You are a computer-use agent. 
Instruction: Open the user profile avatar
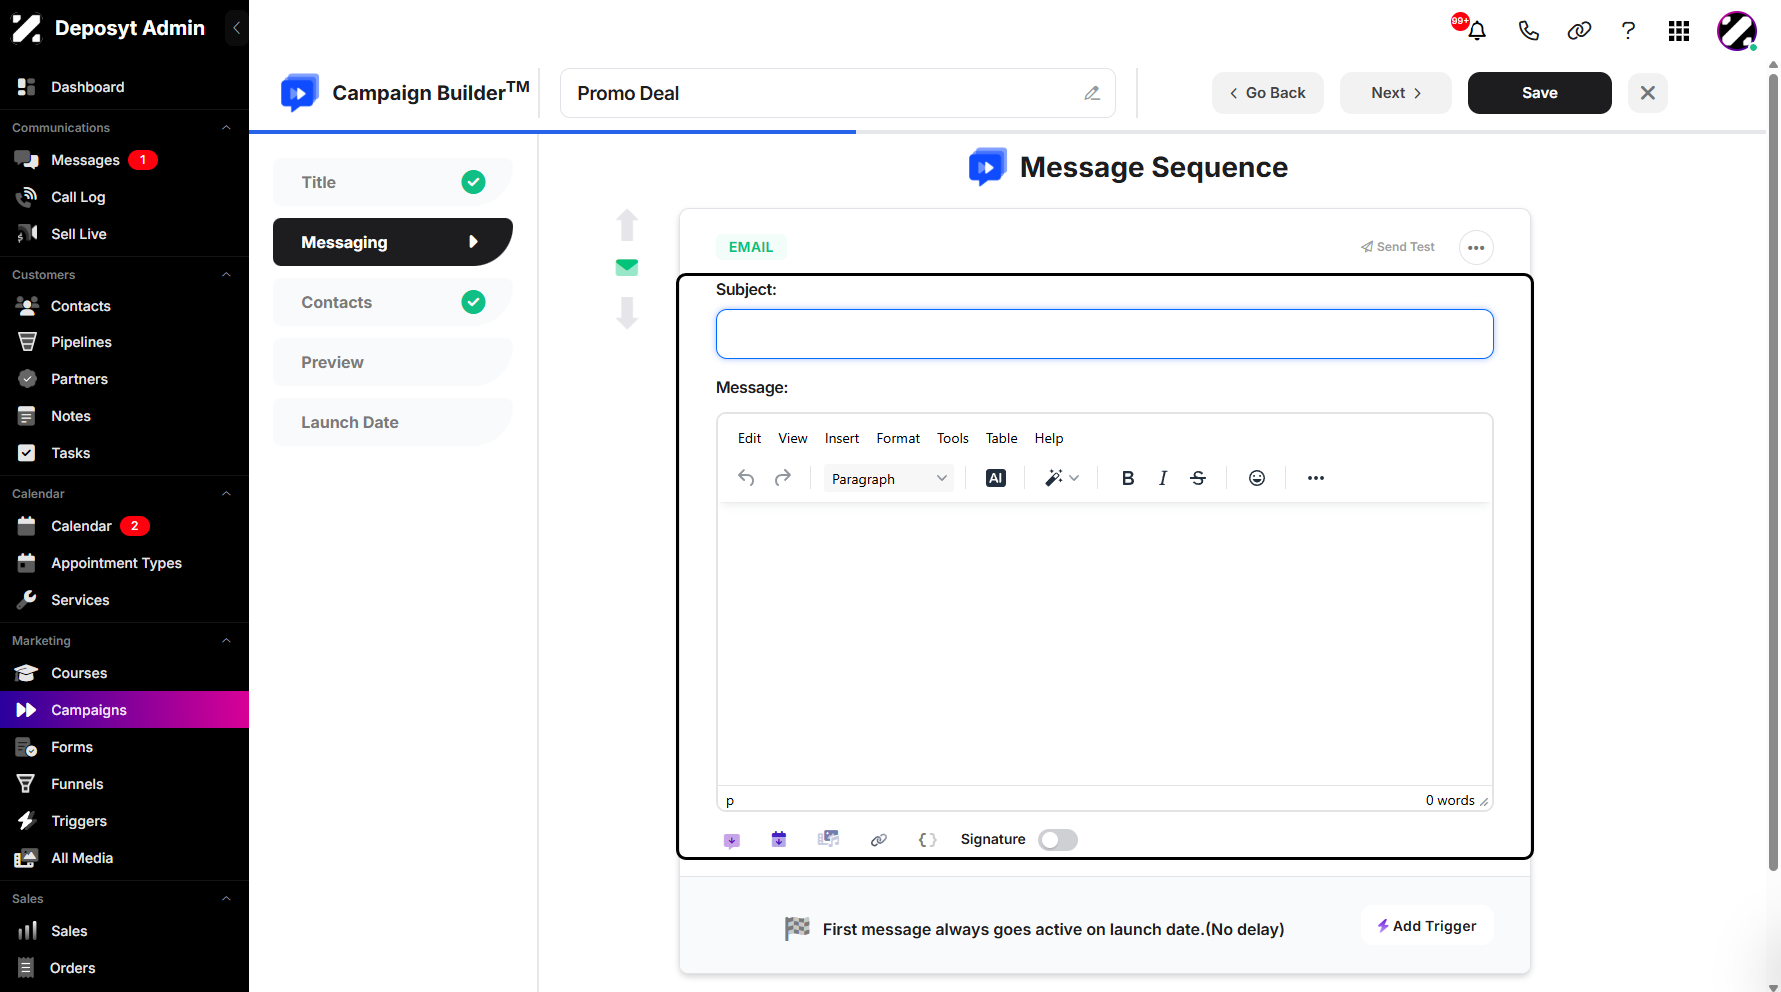[1737, 31]
